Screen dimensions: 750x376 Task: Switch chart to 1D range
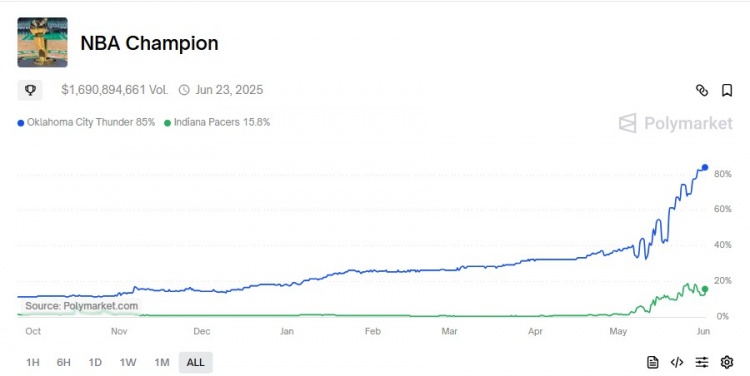pyautogui.click(x=95, y=362)
